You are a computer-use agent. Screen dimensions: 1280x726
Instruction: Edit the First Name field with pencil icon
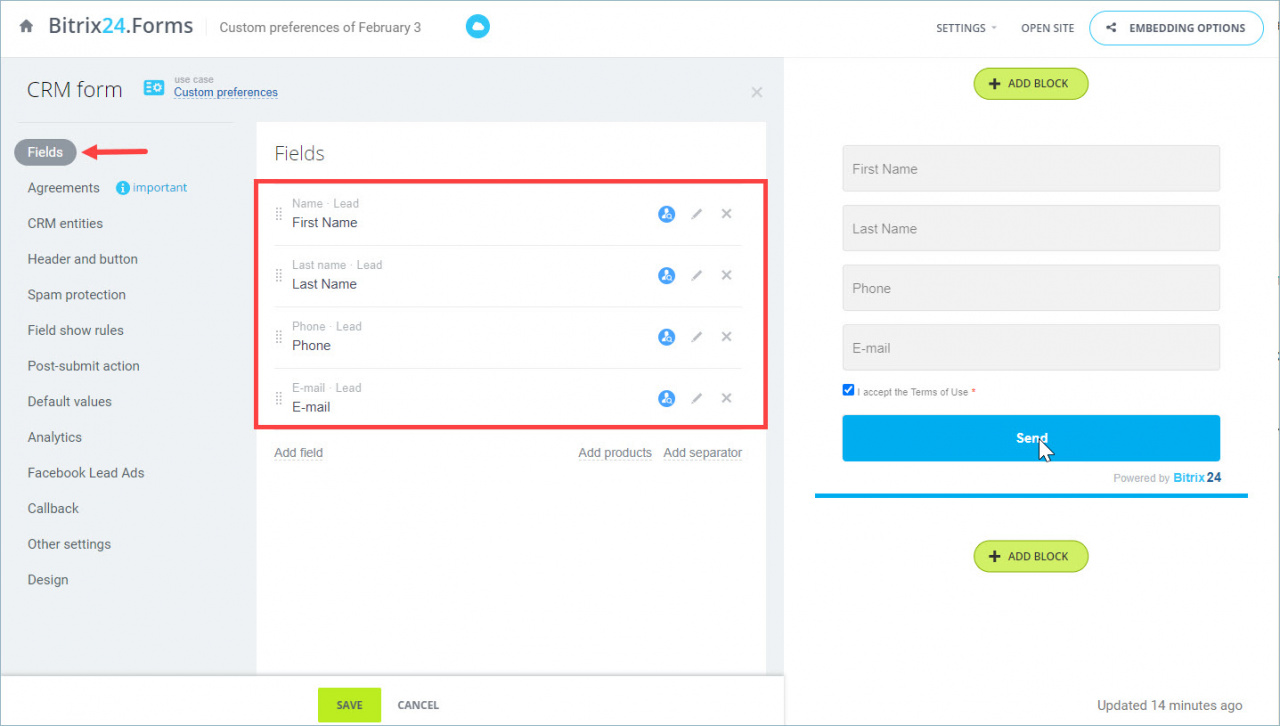coord(697,214)
